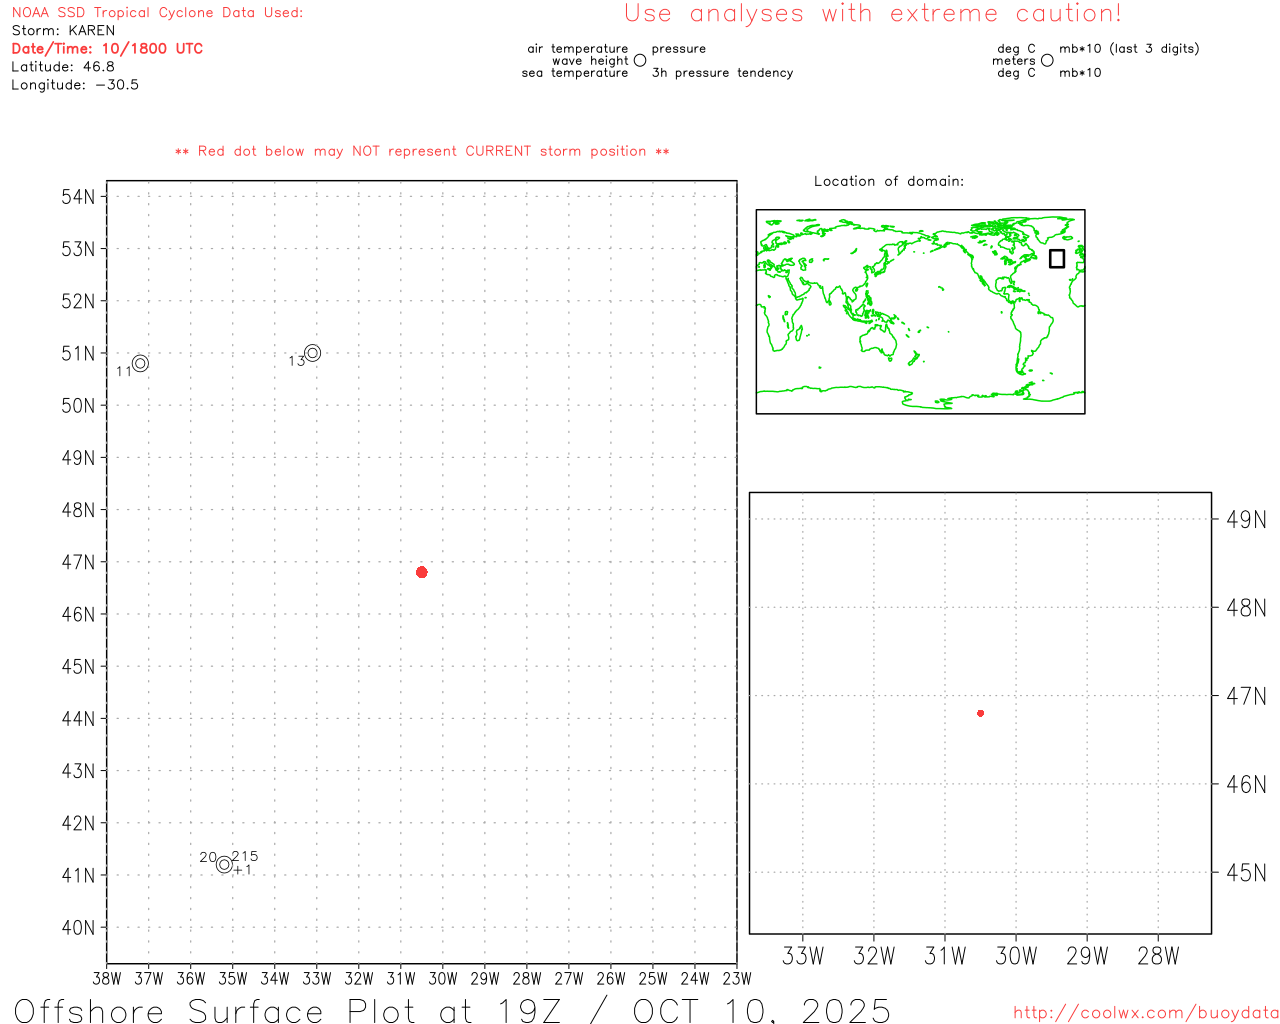
Task: Select the buoy station marker labeled 13
Action: click(x=312, y=353)
